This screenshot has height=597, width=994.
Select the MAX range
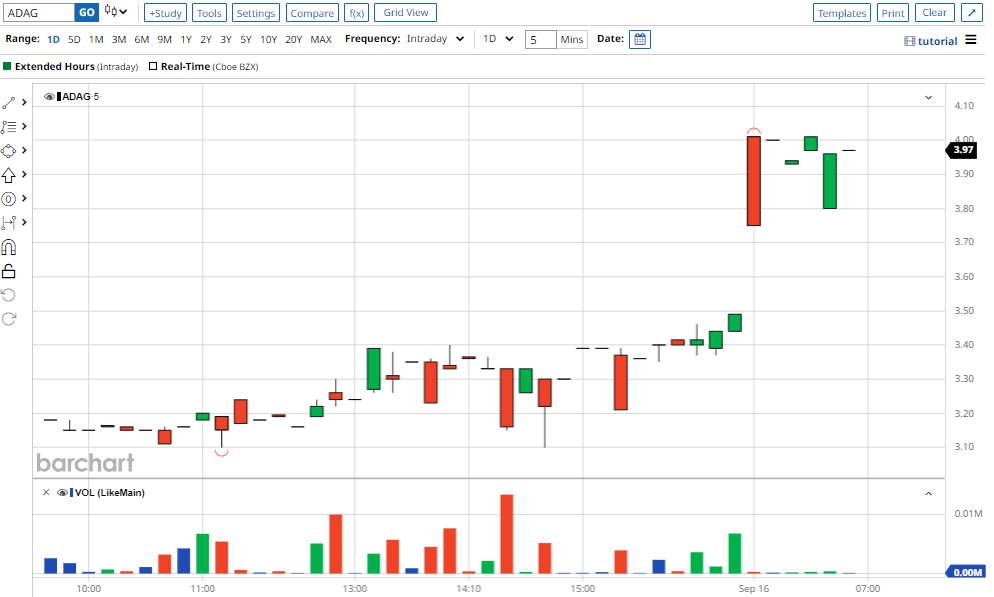pyautogui.click(x=321, y=39)
